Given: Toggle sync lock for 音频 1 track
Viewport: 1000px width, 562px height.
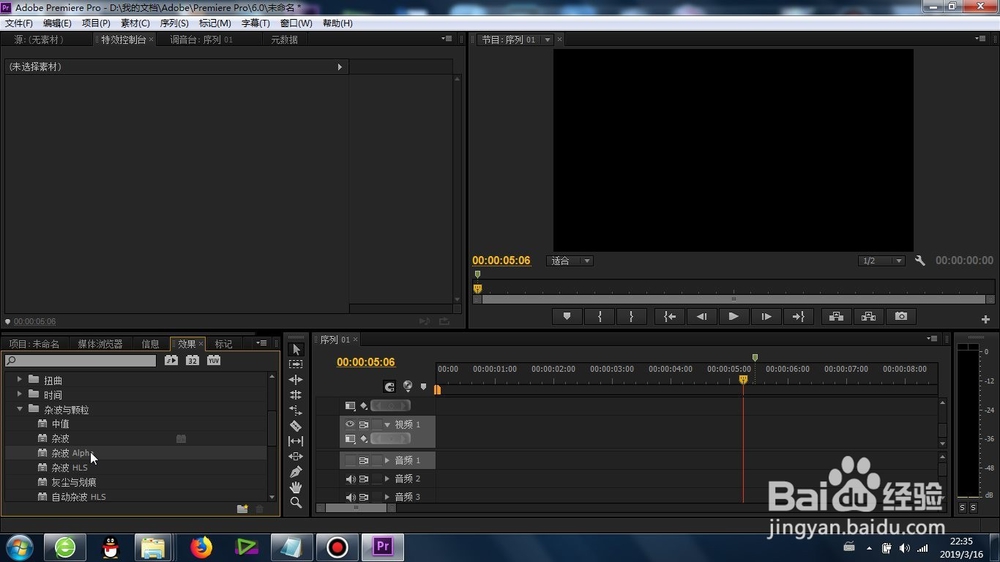Looking at the screenshot, I should (x=364, y=460).
